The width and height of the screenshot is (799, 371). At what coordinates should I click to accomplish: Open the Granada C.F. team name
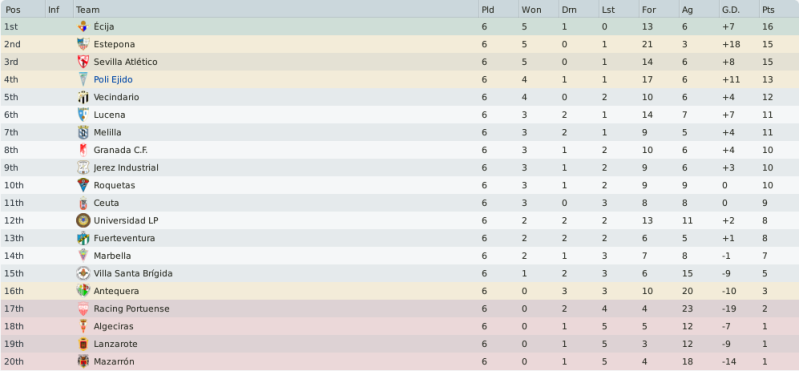pos(121,150)
